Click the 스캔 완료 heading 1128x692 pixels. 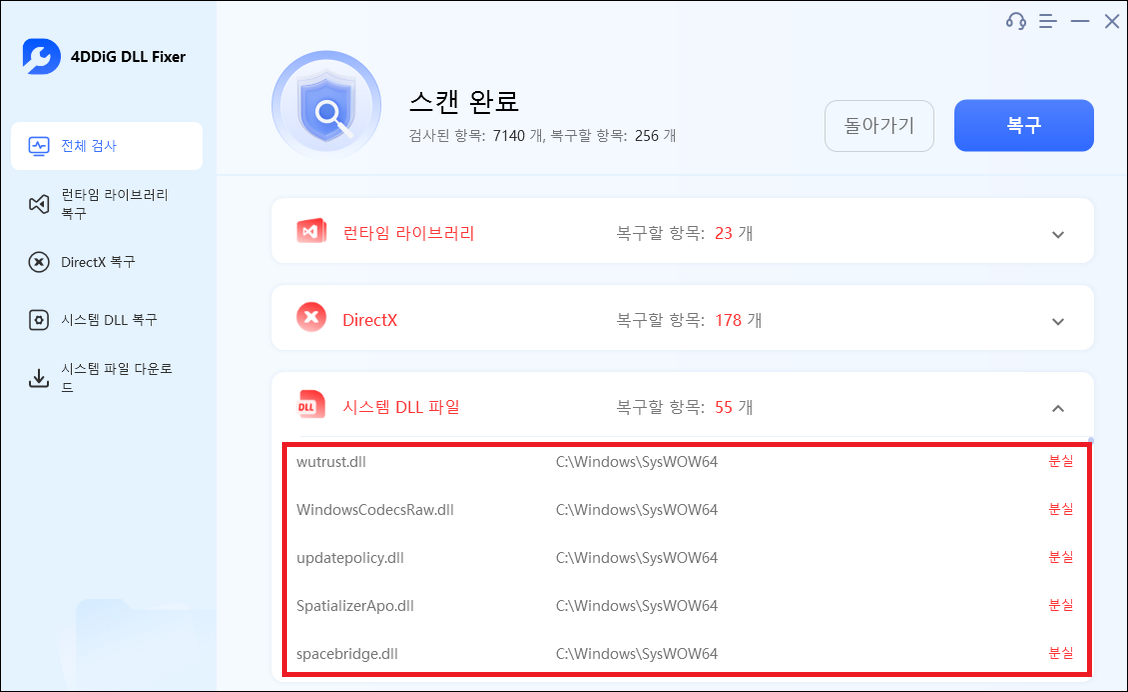[464, 101]
